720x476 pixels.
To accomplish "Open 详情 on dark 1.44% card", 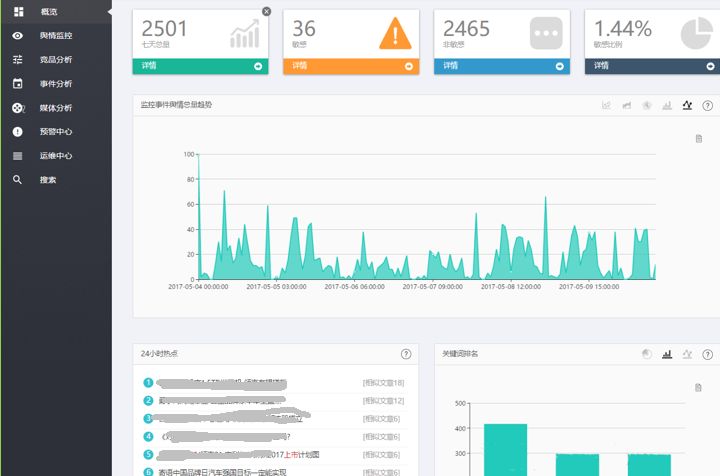I will coord(652,66).
